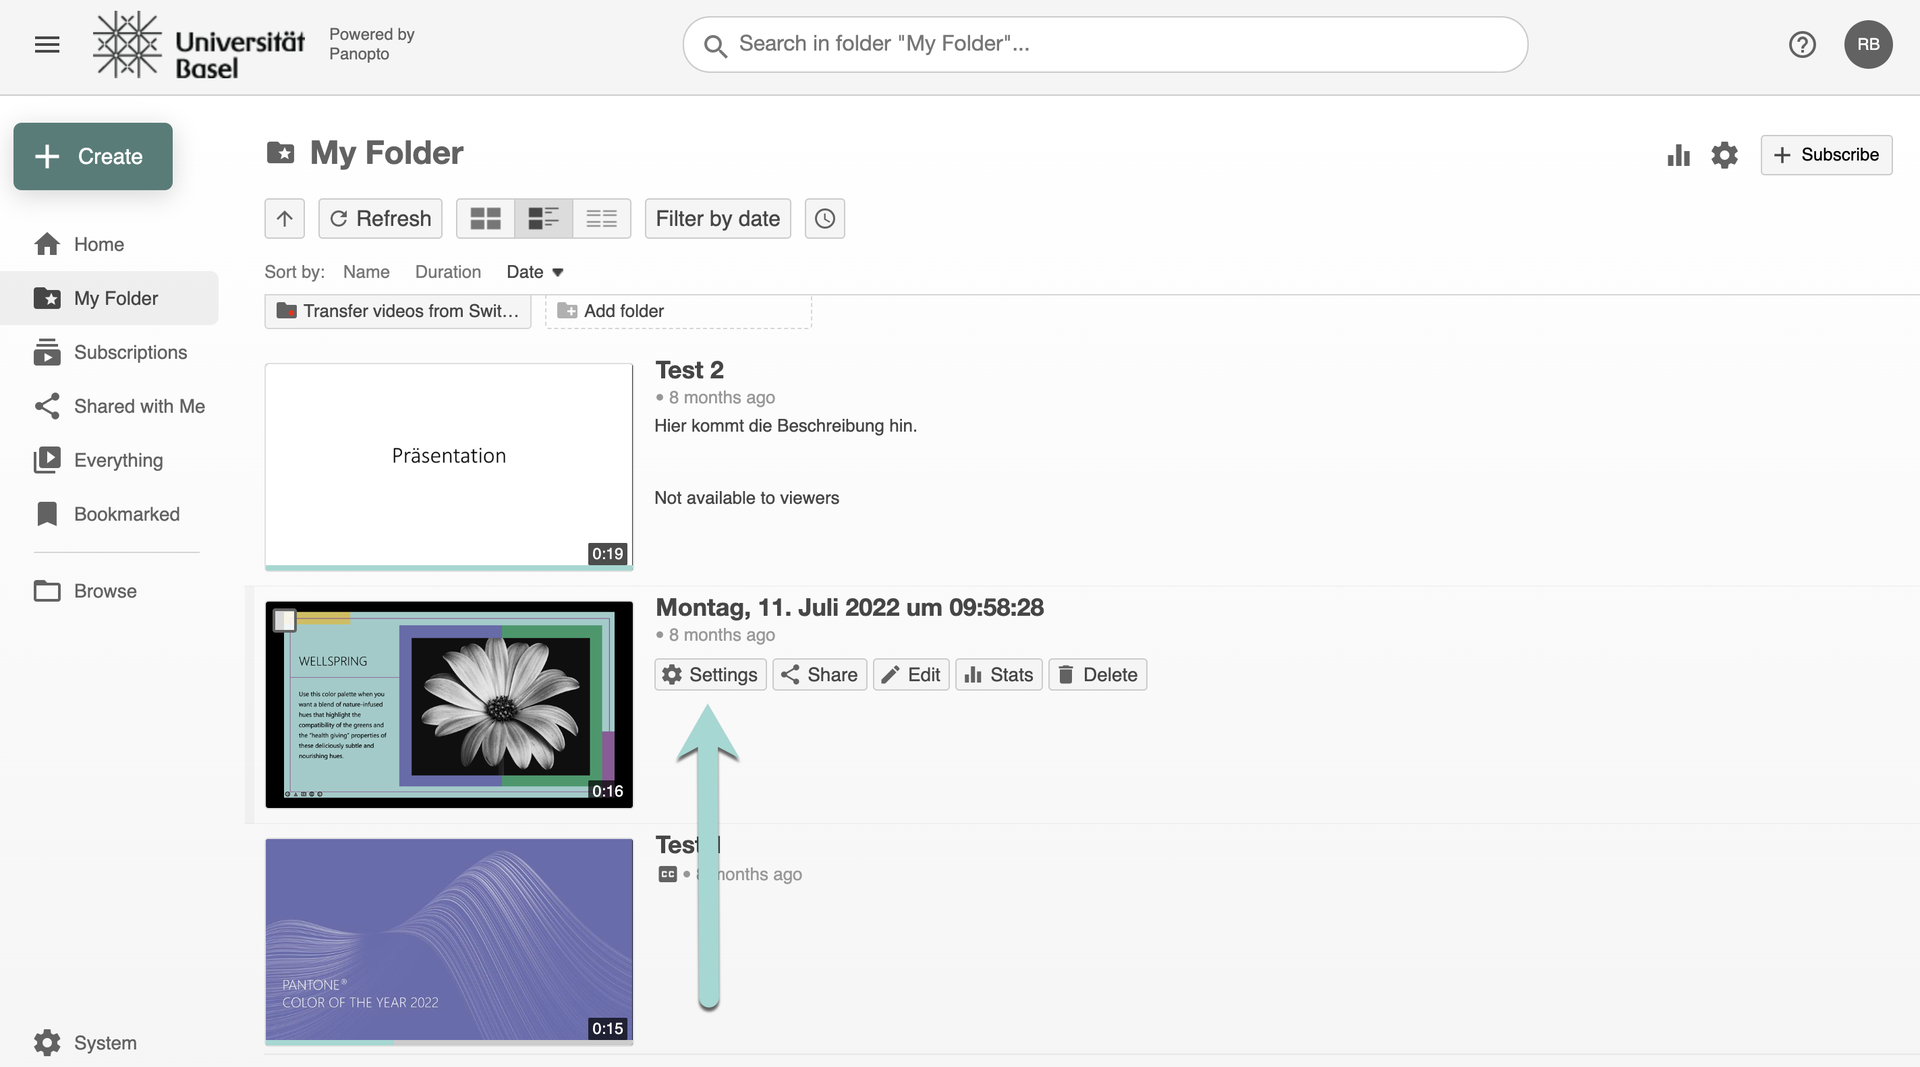Delete the Montag 11. Juli video
Image resolution: width=1920 pixels, height=1067 pixels.
[1097, 675]
